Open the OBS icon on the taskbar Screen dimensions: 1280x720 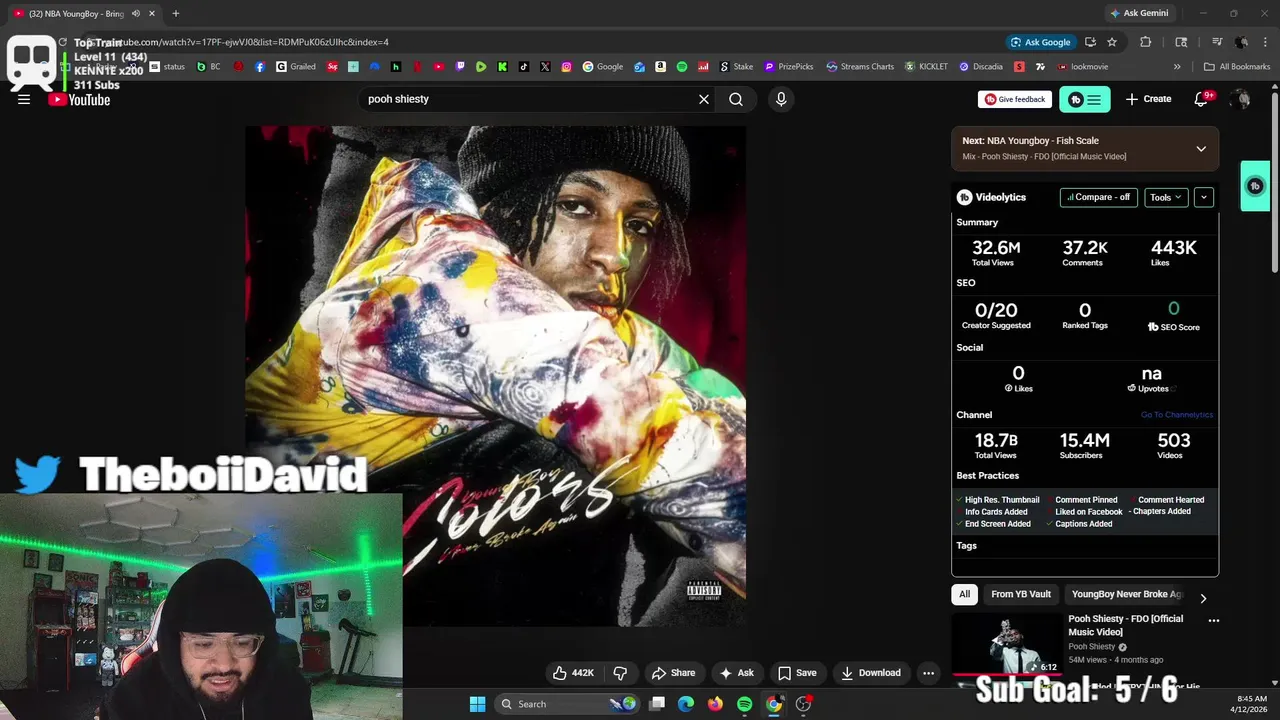pos(803,704)
